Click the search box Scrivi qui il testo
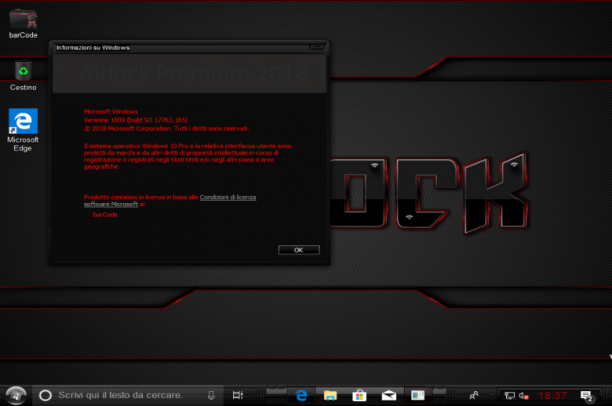 (x=127, y=395)
